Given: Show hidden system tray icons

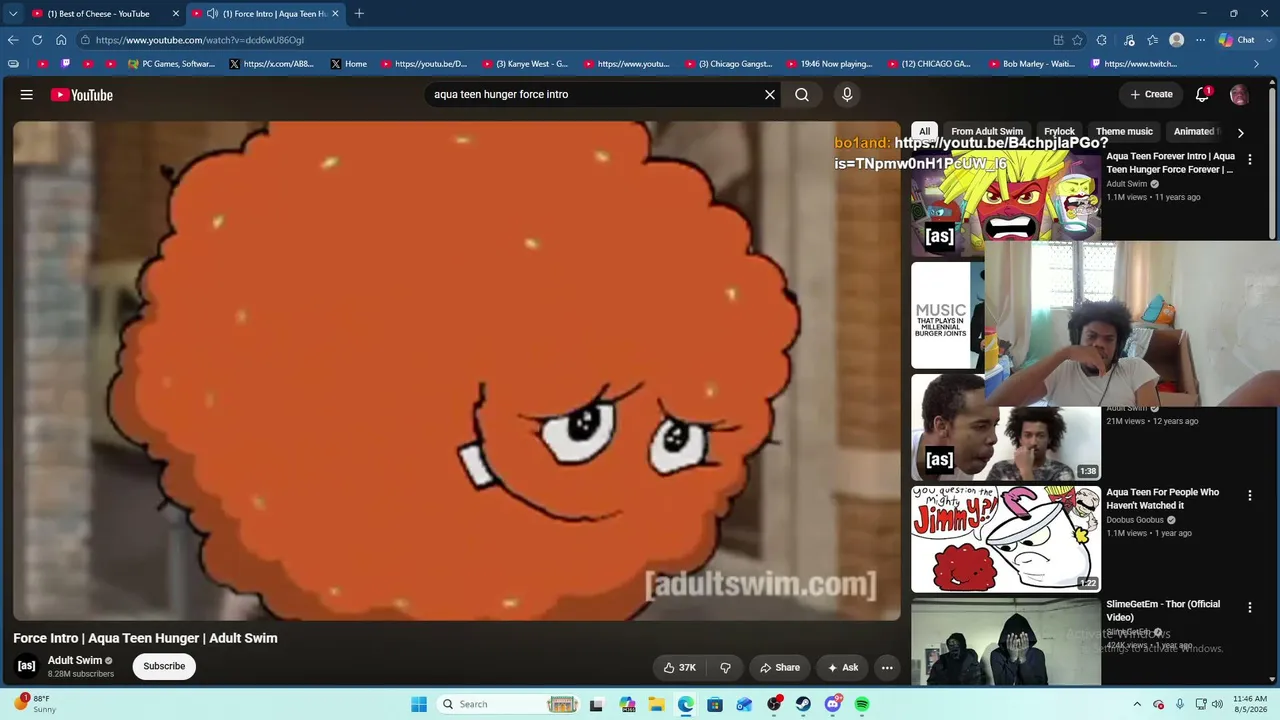Looking at the screenshot, I should [x=1137, y=704].
